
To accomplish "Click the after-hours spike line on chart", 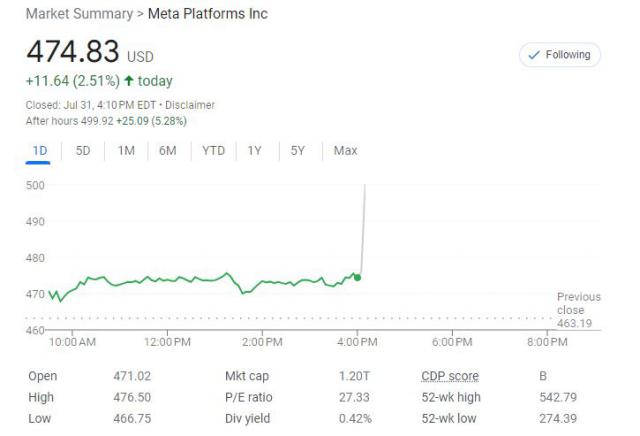I will tap(361, 230).
